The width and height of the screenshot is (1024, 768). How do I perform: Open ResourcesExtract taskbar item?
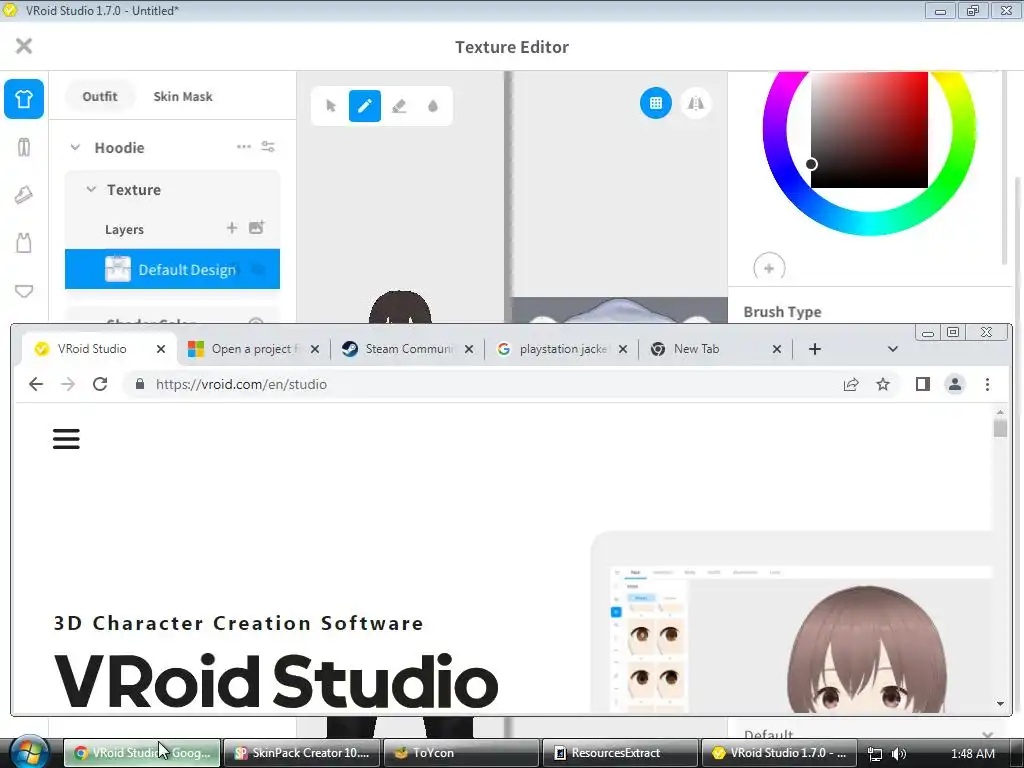(620, 753)
